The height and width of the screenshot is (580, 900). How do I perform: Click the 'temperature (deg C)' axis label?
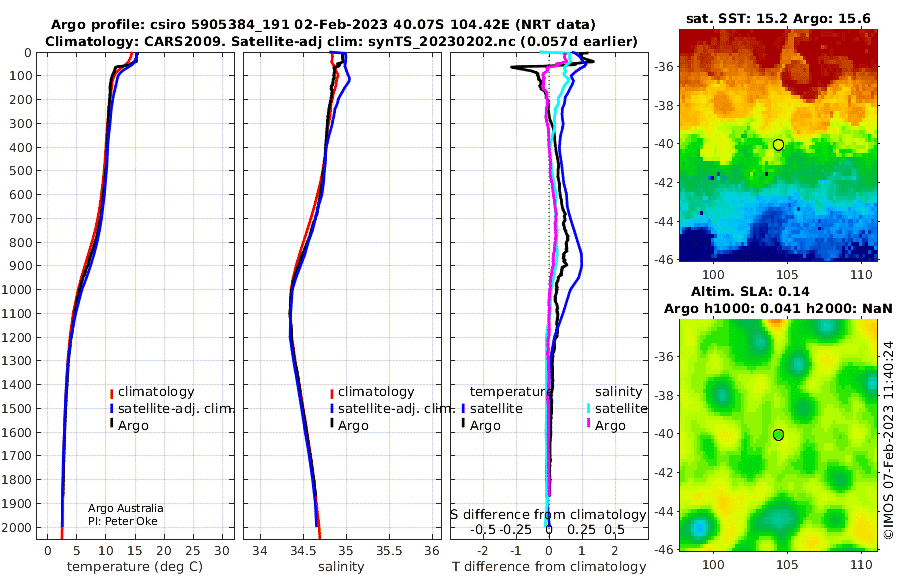pos(135,567)
